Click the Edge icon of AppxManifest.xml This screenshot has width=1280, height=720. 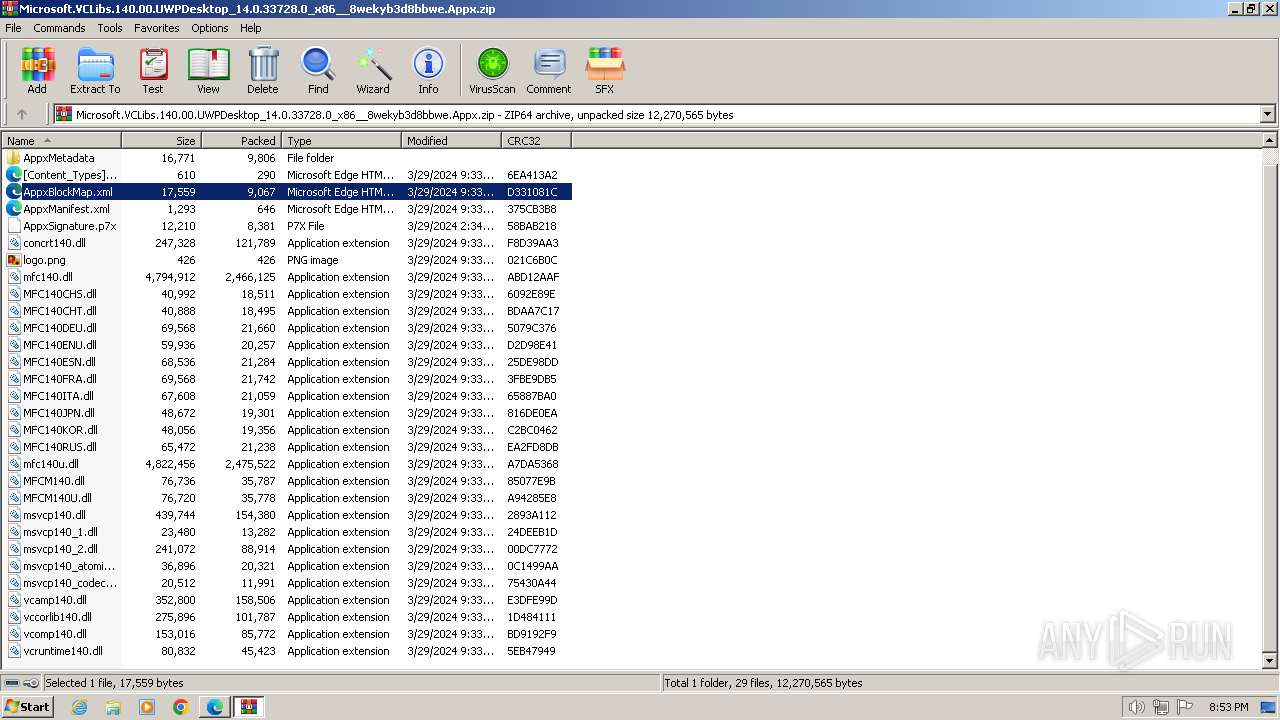click(14, 209)
